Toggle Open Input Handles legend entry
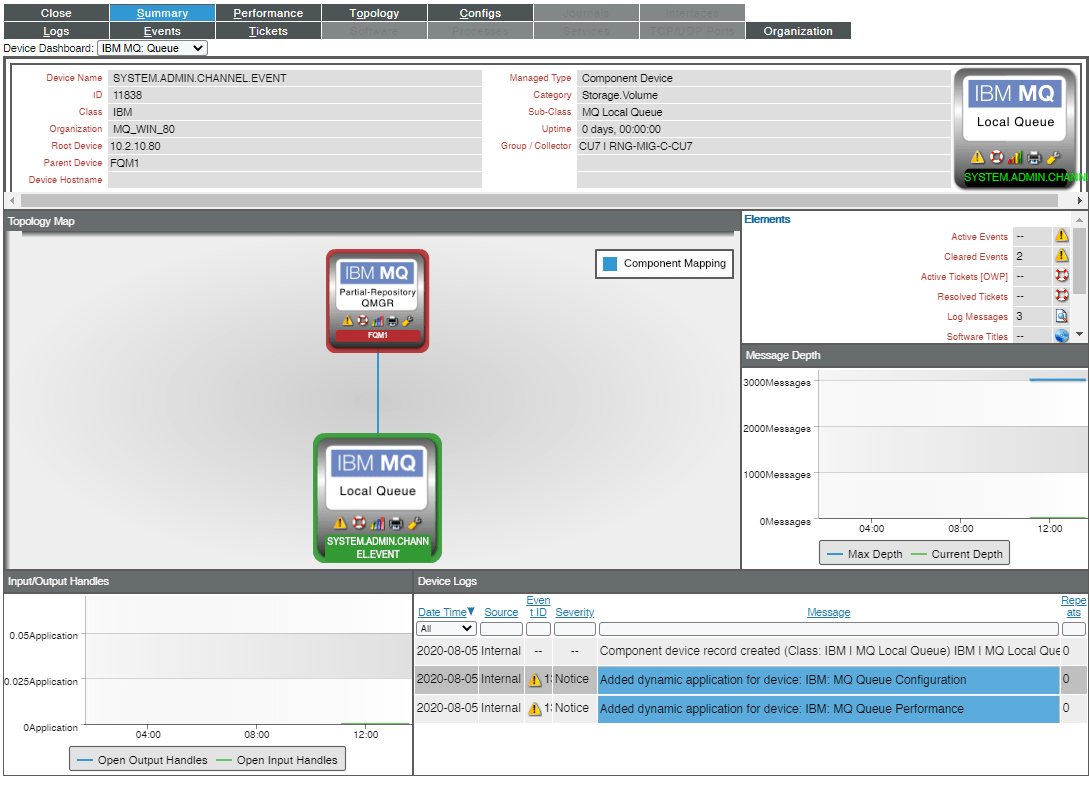The width and height of the screenshot is (1090, 789). [277, 760]
